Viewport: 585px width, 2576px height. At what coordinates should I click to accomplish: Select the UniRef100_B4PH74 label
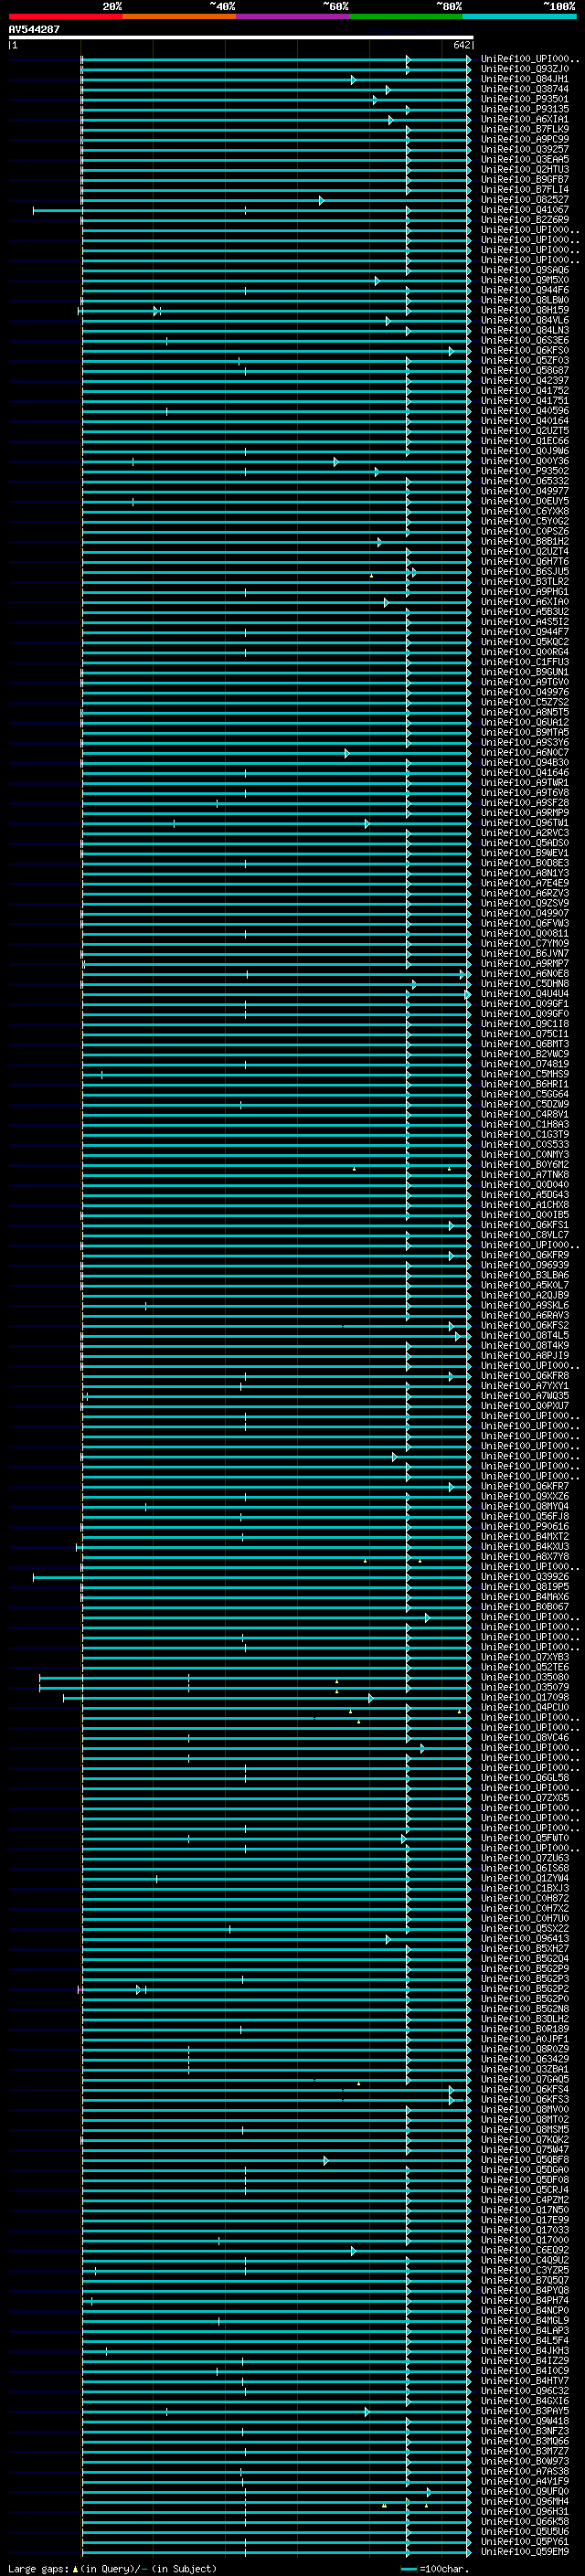point(525,2301)
